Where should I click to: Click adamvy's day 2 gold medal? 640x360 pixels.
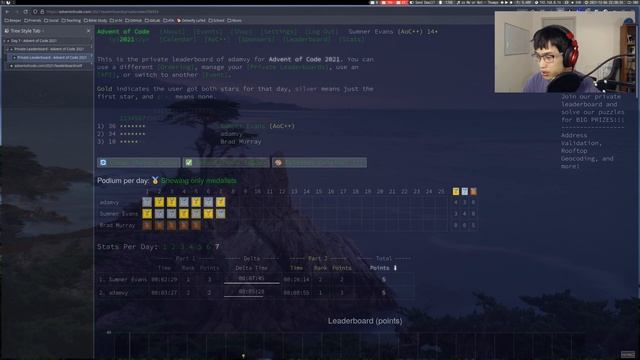tap(159, 202)
